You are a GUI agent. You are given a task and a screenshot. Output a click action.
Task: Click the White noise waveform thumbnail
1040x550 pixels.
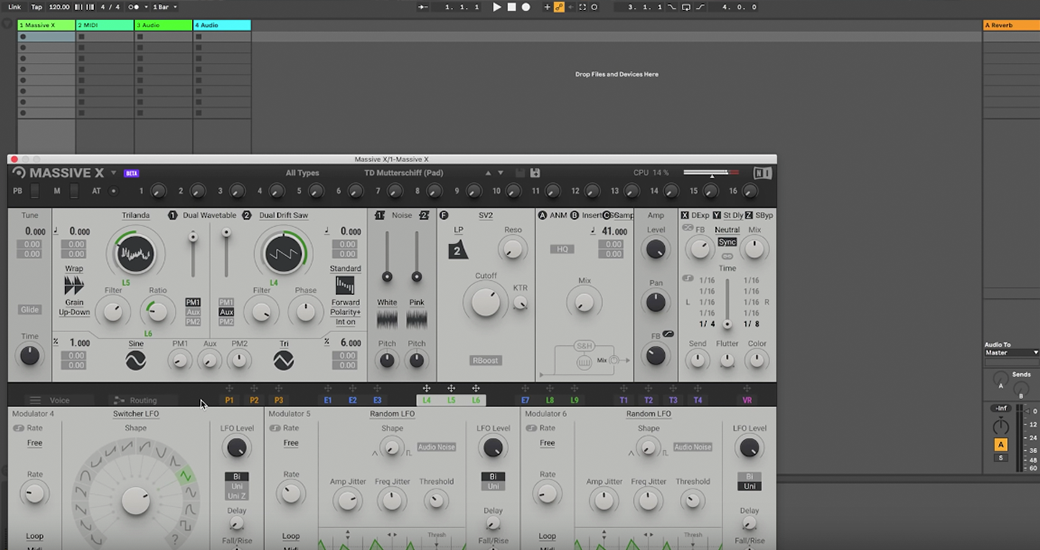pyautogui.click(x=387, y=319)
